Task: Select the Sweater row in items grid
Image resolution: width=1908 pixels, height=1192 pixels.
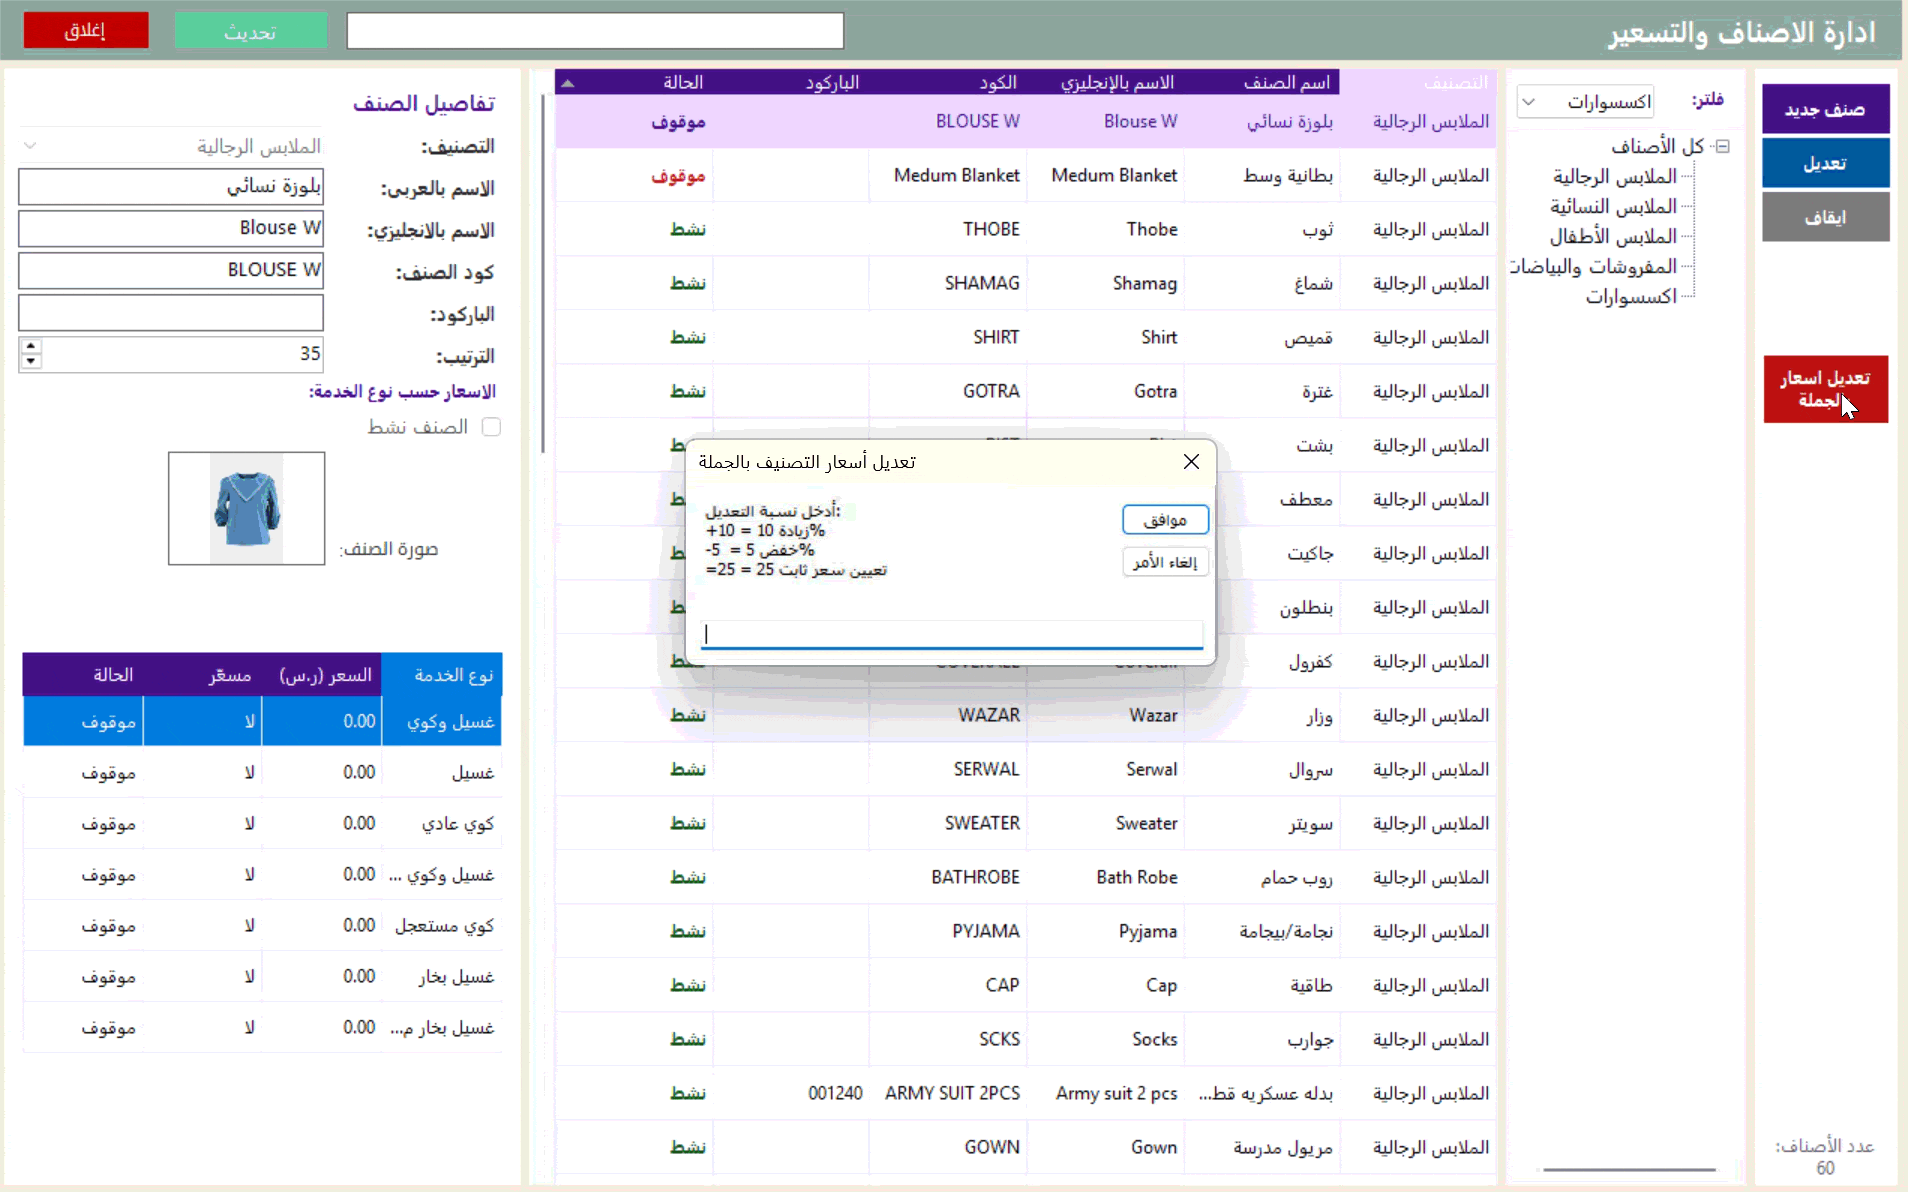Action: [1025, 823]
